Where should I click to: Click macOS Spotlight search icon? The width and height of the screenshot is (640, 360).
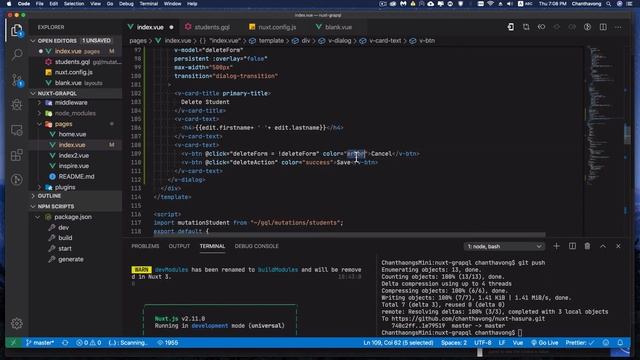point(609,4)
